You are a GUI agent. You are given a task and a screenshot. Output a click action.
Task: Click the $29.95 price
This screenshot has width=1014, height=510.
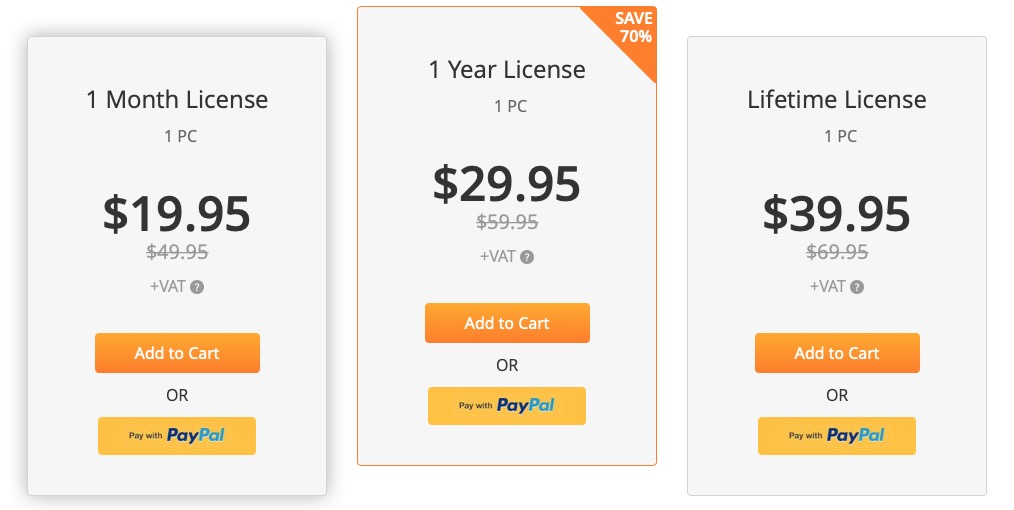(507, 184)
